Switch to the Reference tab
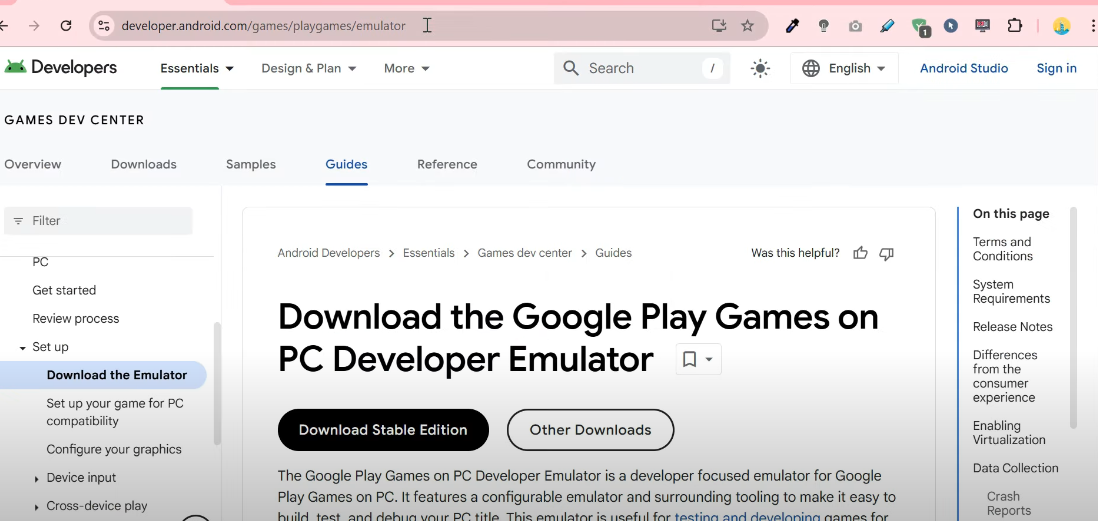The height and width of the screenshot is (521, 1098). point(447,164)
